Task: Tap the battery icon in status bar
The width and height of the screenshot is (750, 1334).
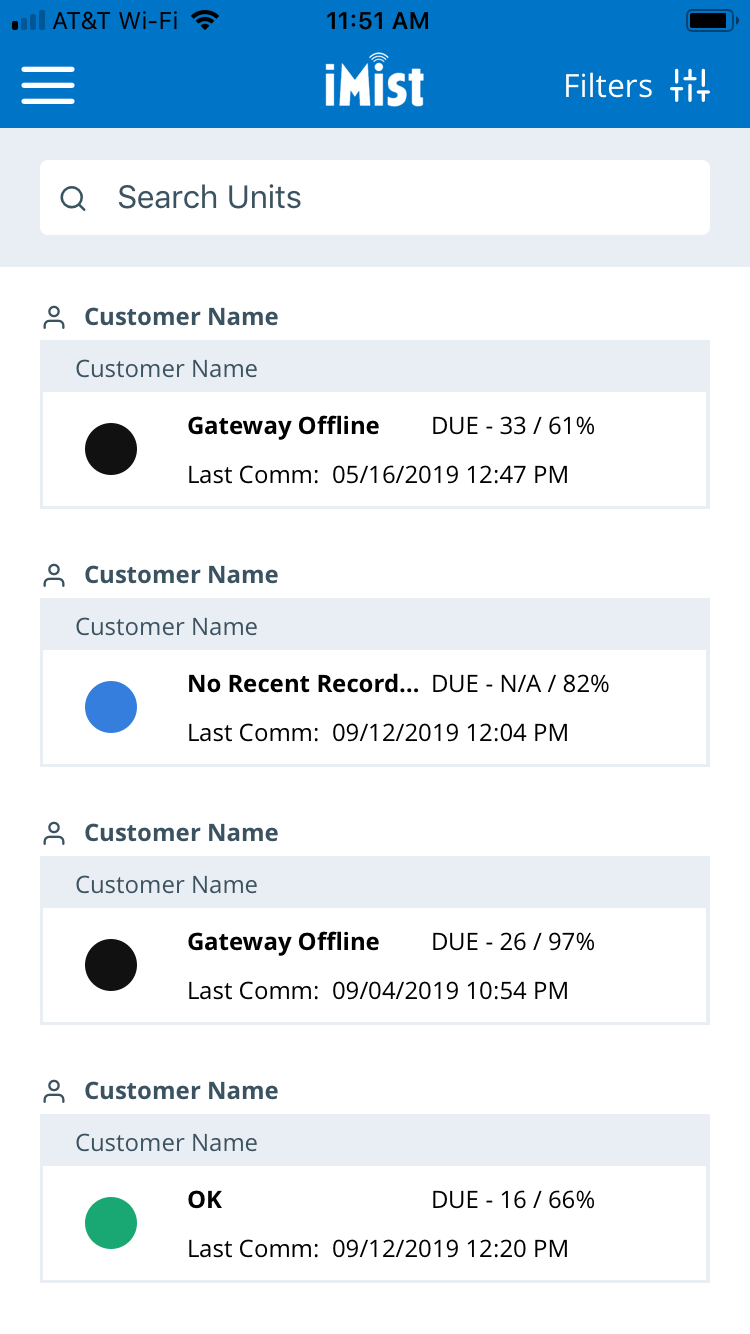Action: tap(709, 21)
